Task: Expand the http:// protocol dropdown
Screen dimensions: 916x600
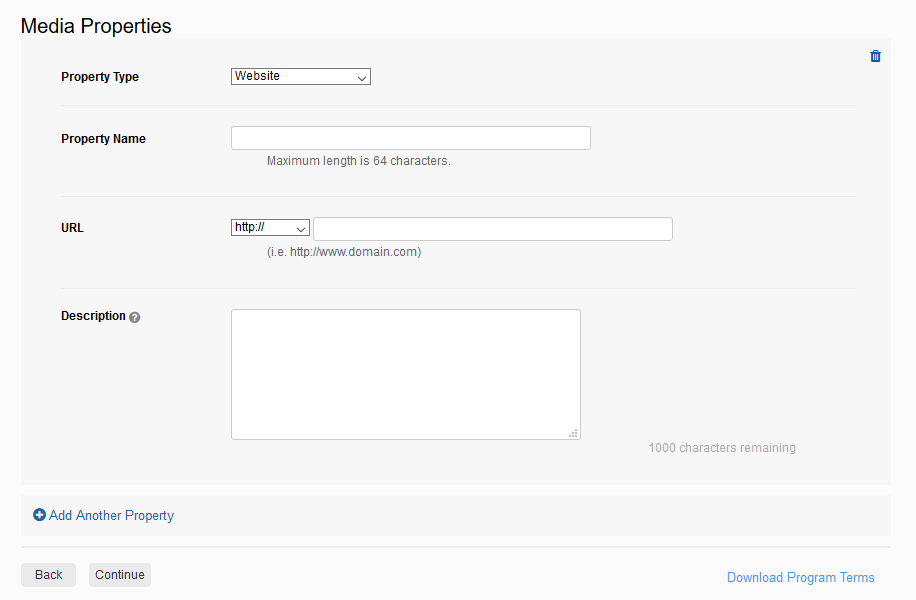Action: point(270,227)
